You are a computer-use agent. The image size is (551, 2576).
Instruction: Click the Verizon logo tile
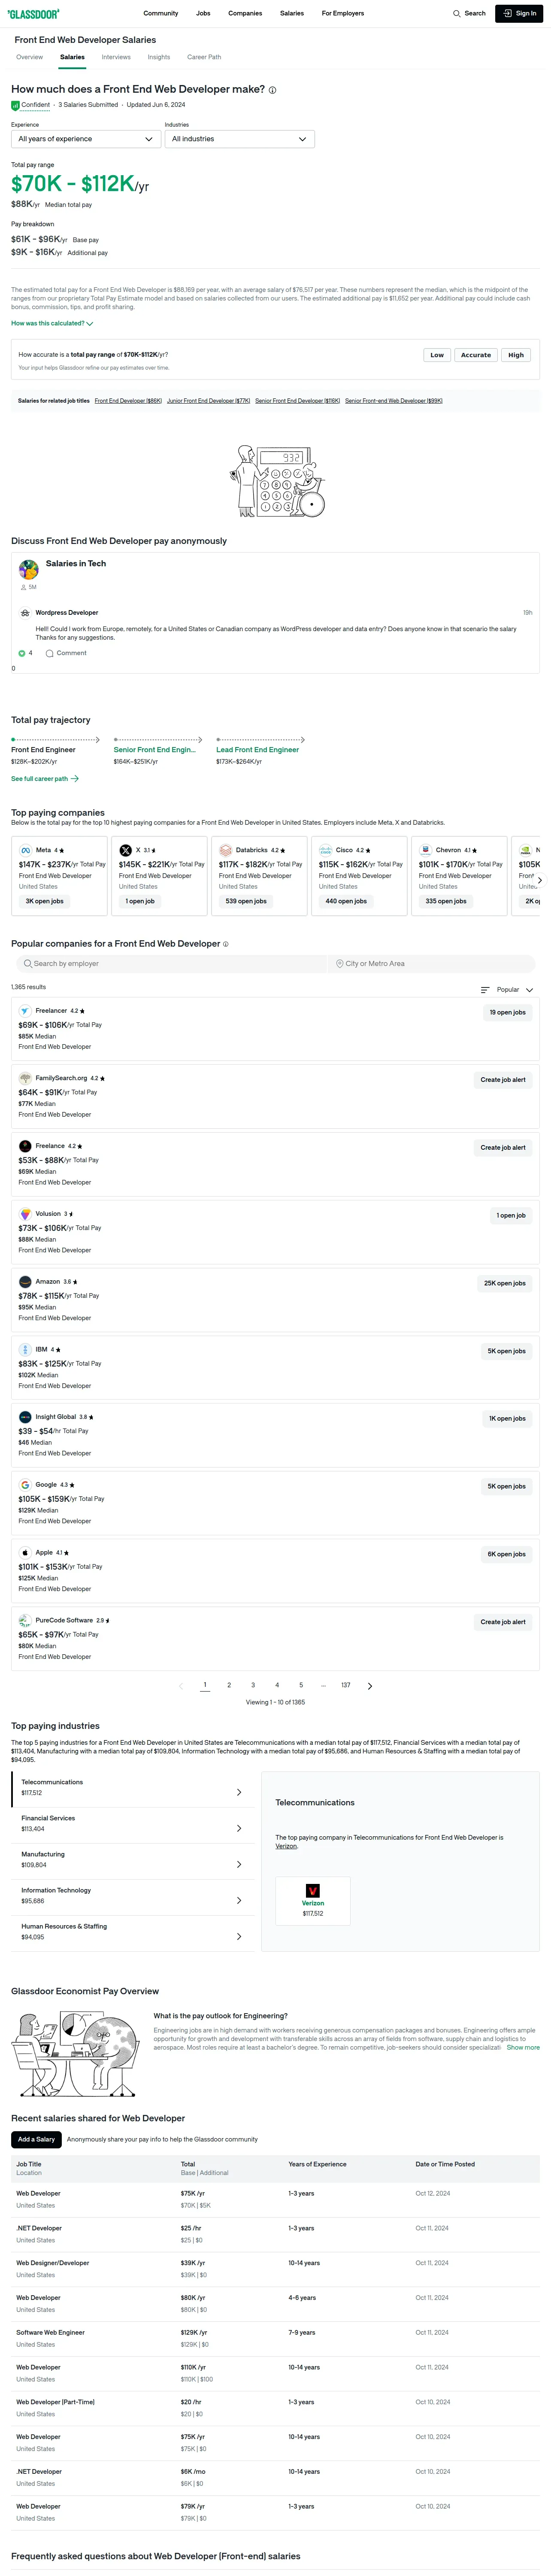313,1899
